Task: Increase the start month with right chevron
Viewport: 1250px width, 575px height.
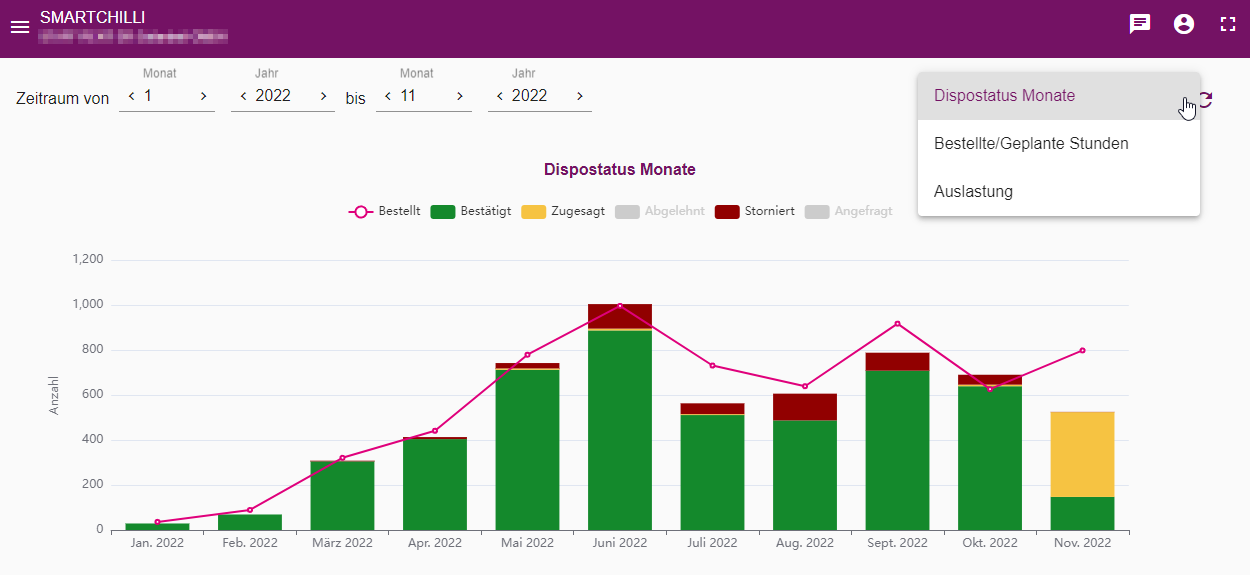Action: tap(203, 96)
